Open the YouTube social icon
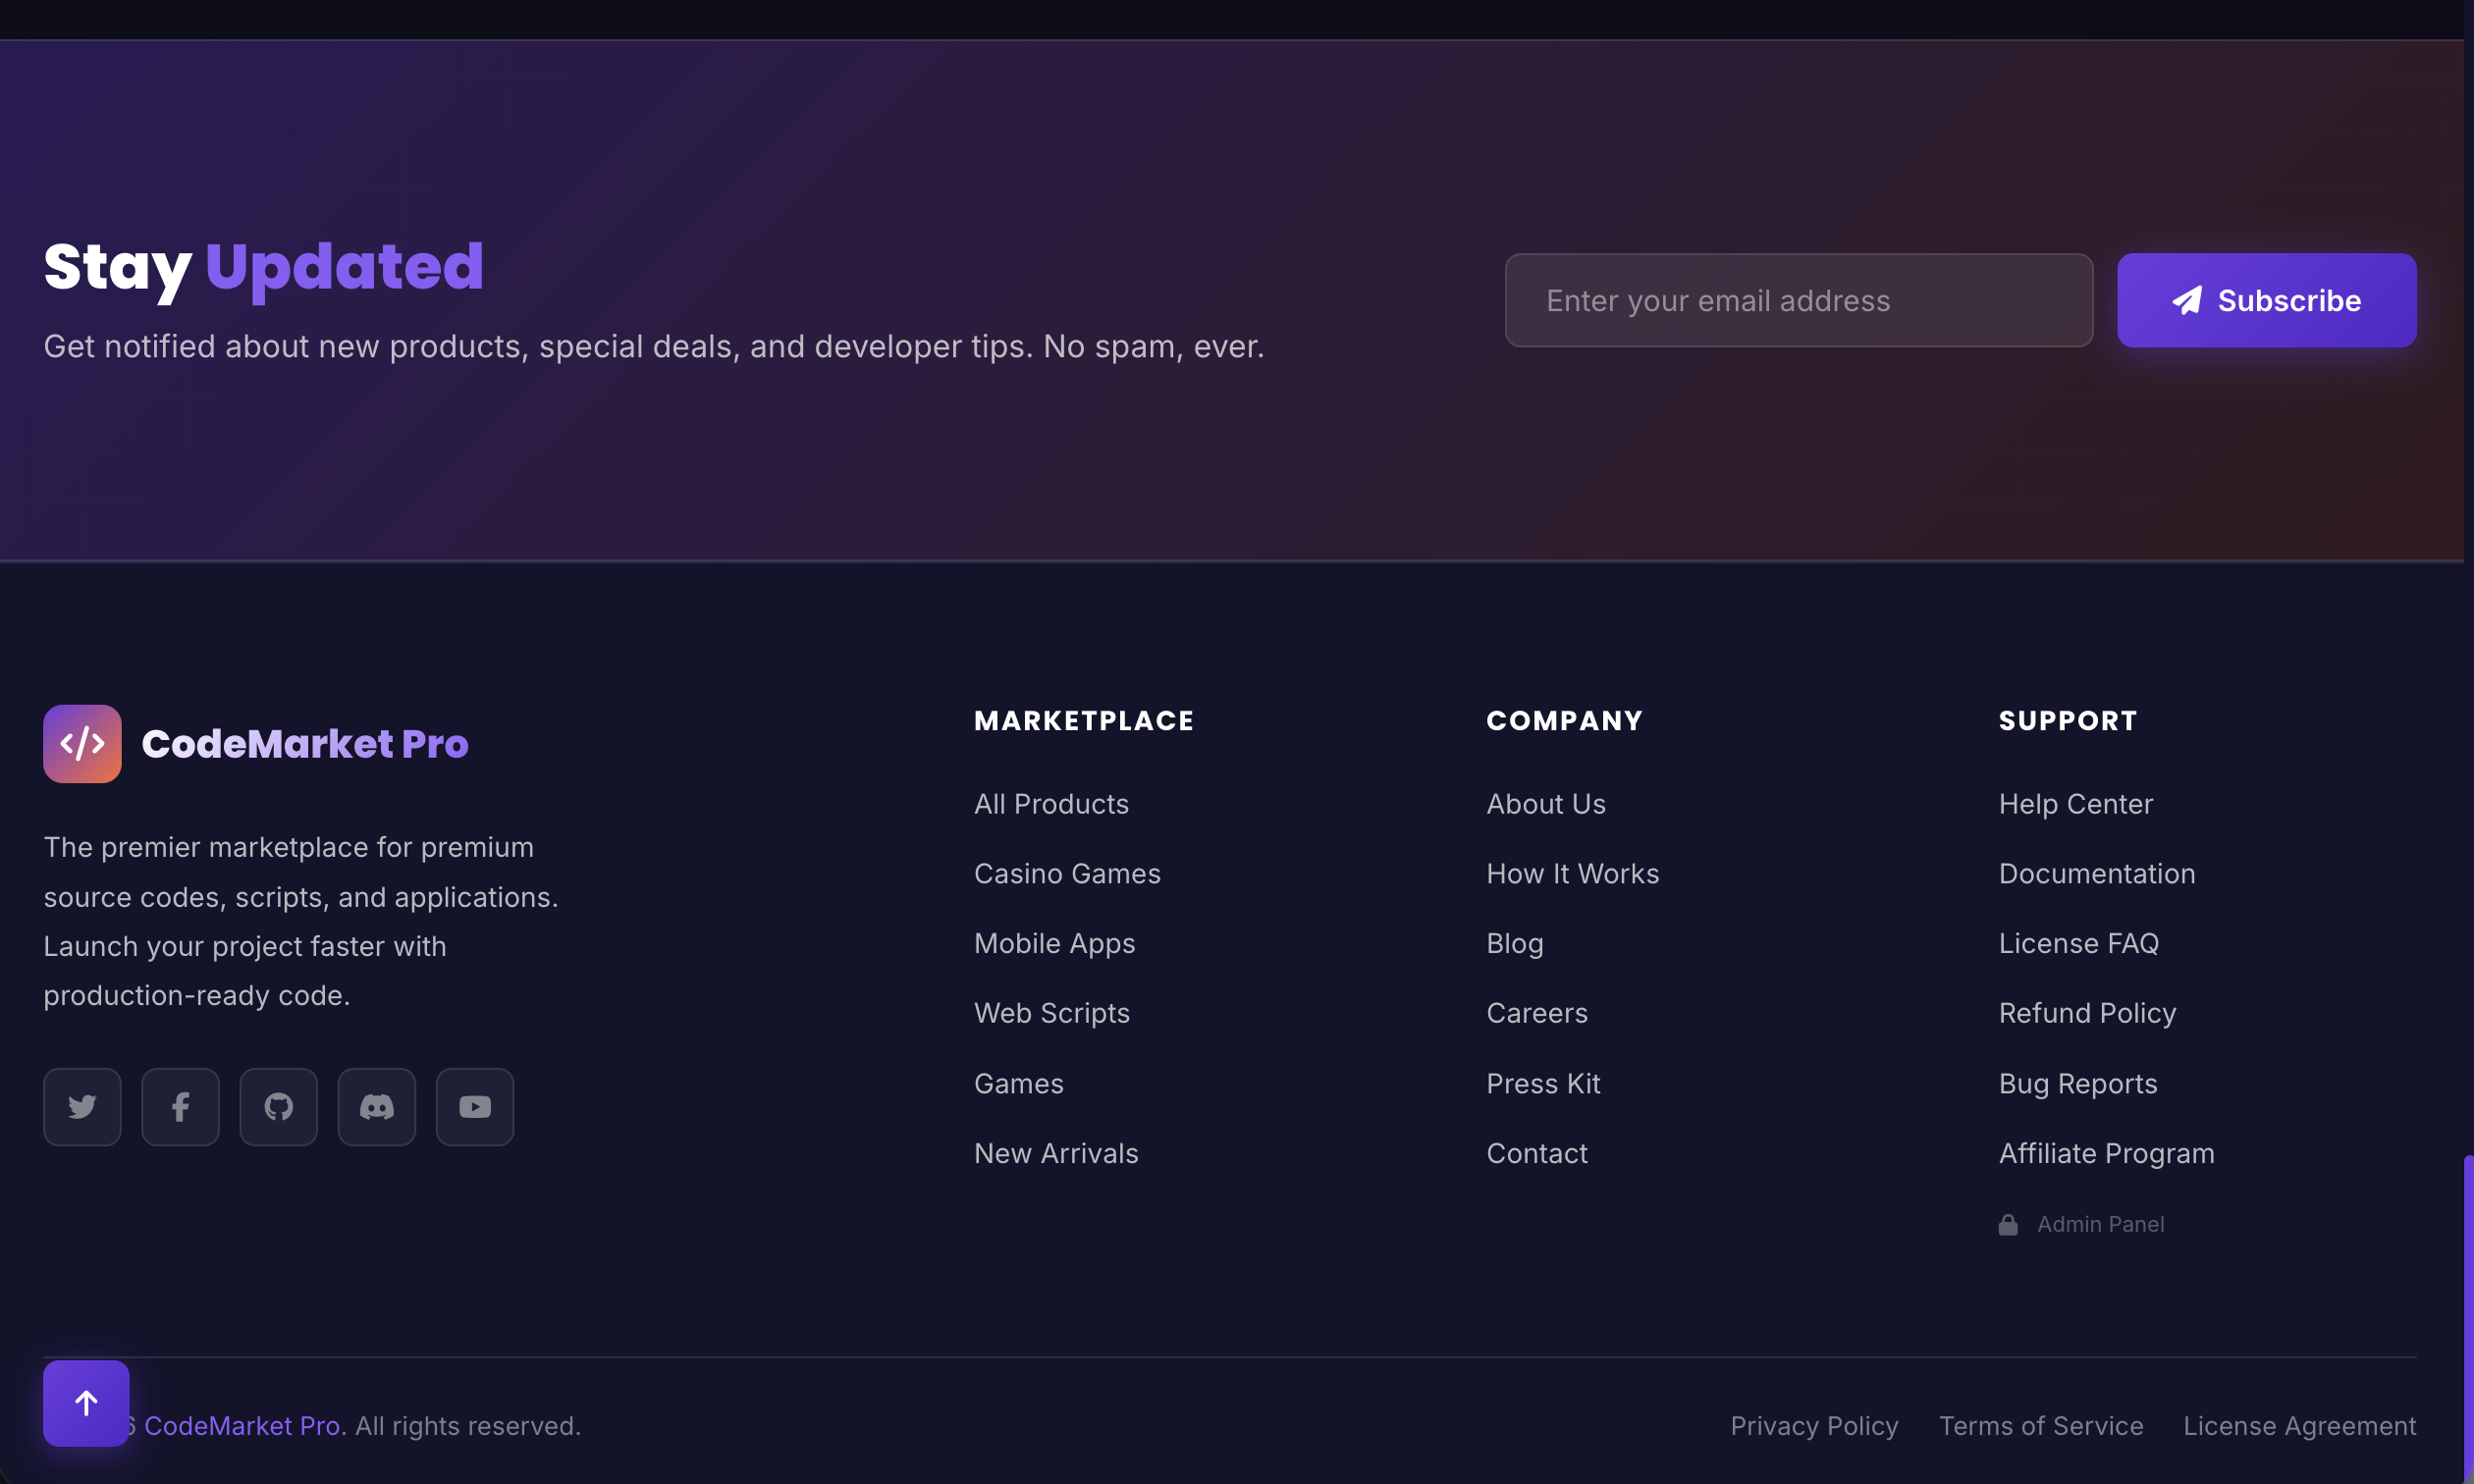The image size is (2474, 1484). (x=474, y=1106)
